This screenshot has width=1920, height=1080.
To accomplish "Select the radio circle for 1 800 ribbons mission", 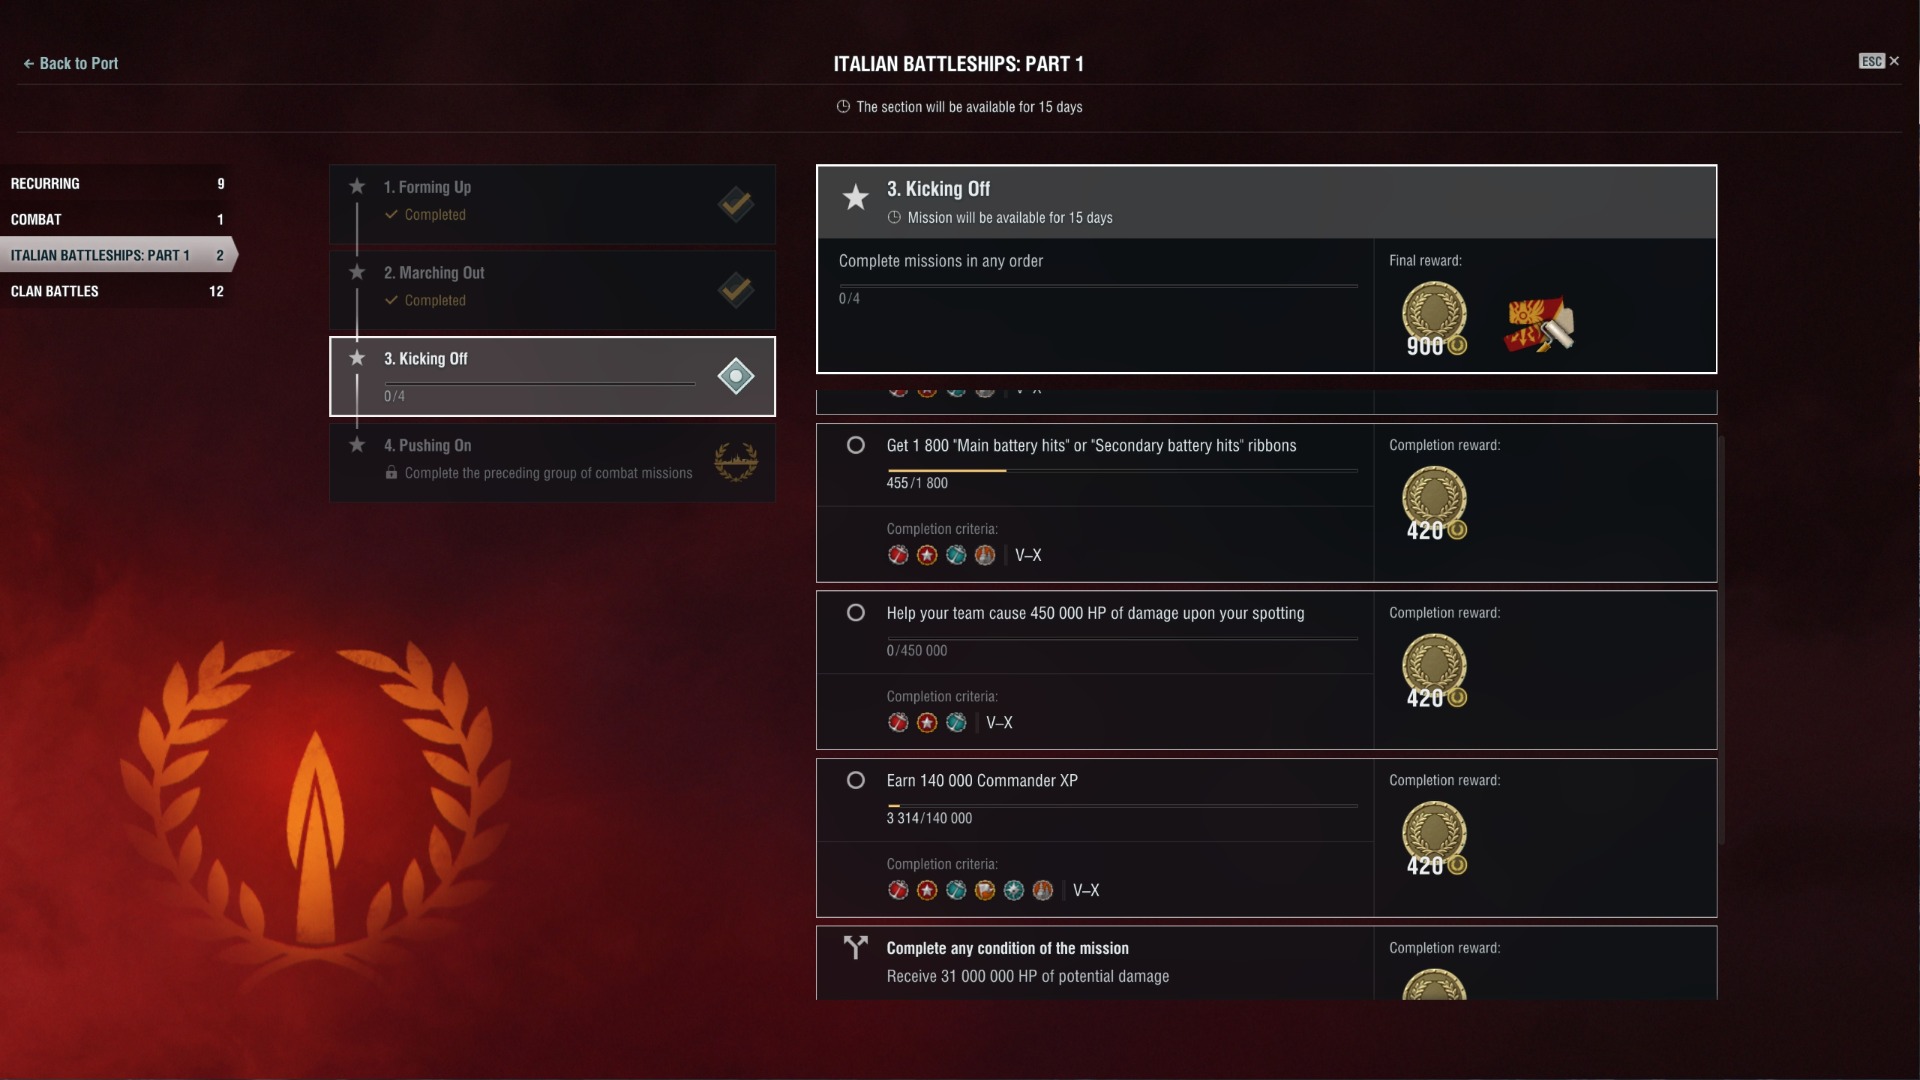I will click(856, 445).
